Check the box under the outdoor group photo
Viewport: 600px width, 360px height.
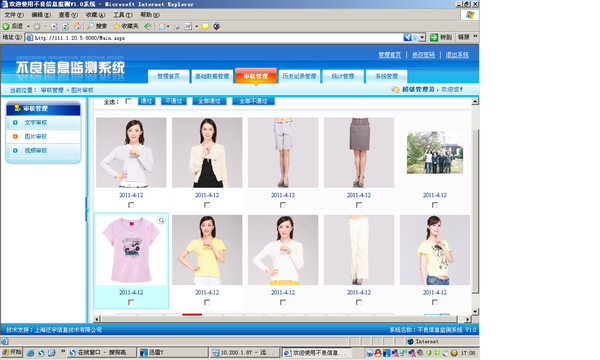[435, 205]
